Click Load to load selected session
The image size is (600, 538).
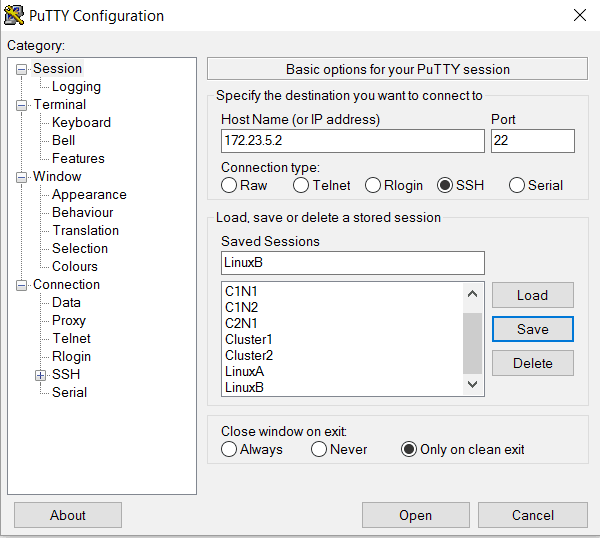click(x=532, y=295)
